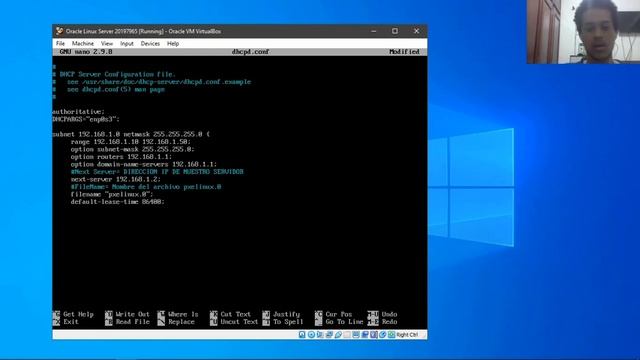Screen dimensions: 640x360
Task: Click the 'authoritative;' line
Action: [78, 112]
